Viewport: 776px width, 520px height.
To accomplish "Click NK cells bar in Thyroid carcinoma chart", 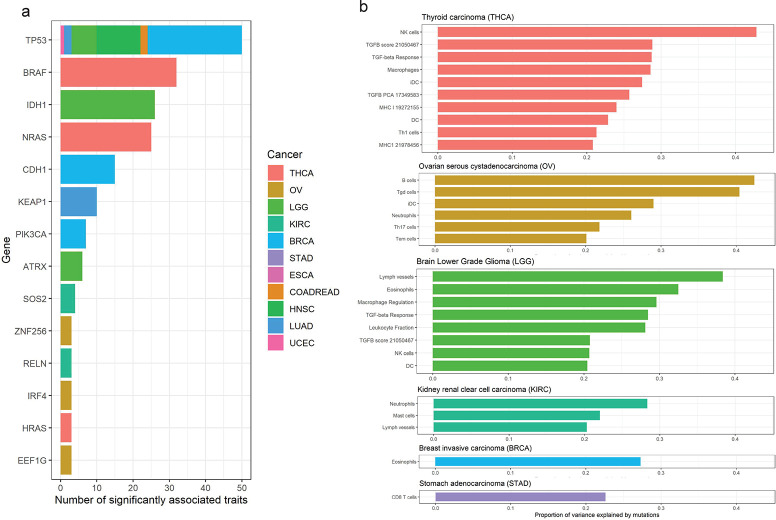I will pos(596,32).
